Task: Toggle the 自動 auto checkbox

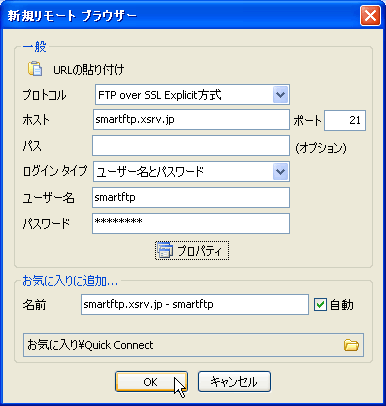Action: click(x=320, y=305)
